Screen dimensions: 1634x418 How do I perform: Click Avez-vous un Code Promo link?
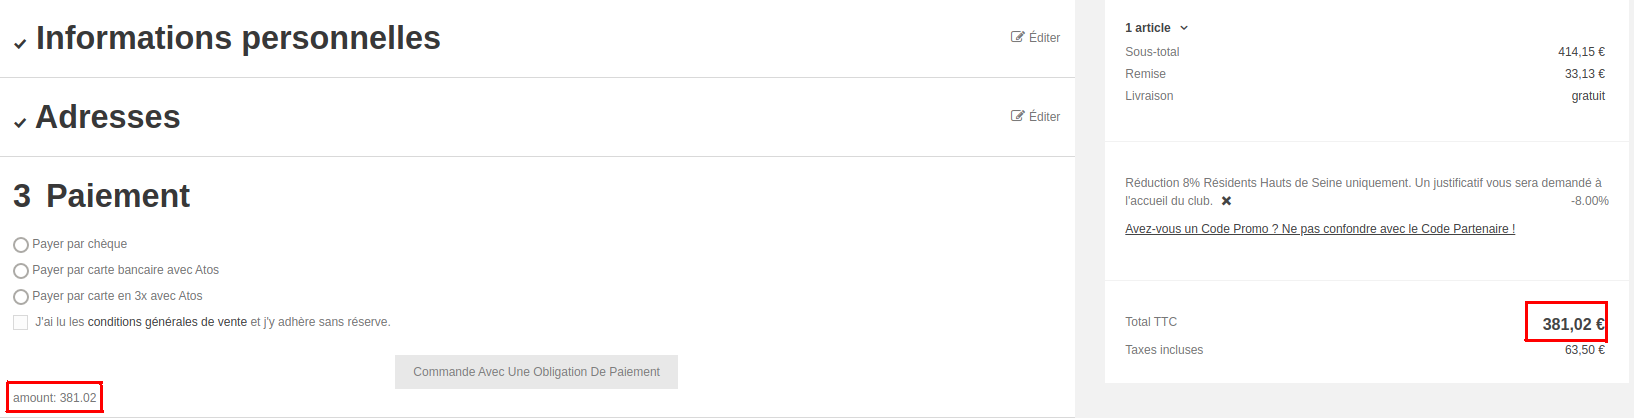(1319, 229)
